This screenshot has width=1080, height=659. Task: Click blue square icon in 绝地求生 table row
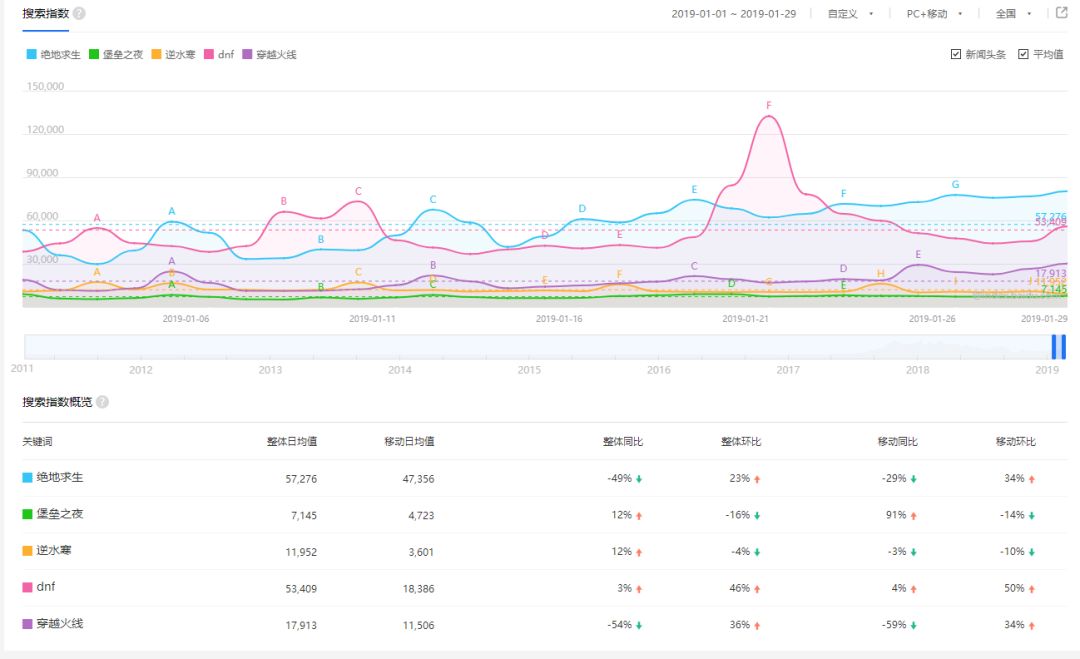pos(28,477)
